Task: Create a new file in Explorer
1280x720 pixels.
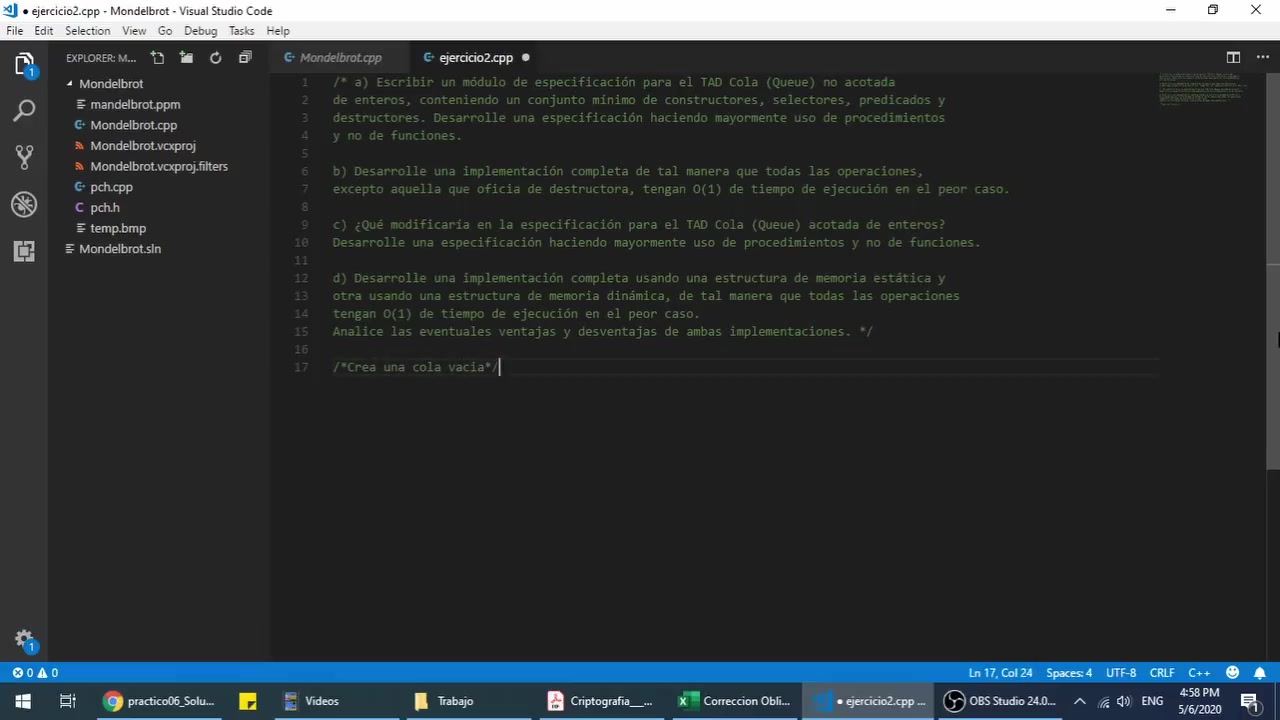Action: coord(157,58)
